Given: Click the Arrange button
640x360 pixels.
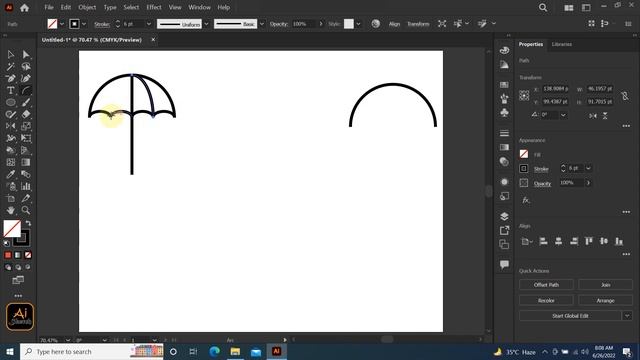Looking at the screenshot, I should tap(605, 300).
